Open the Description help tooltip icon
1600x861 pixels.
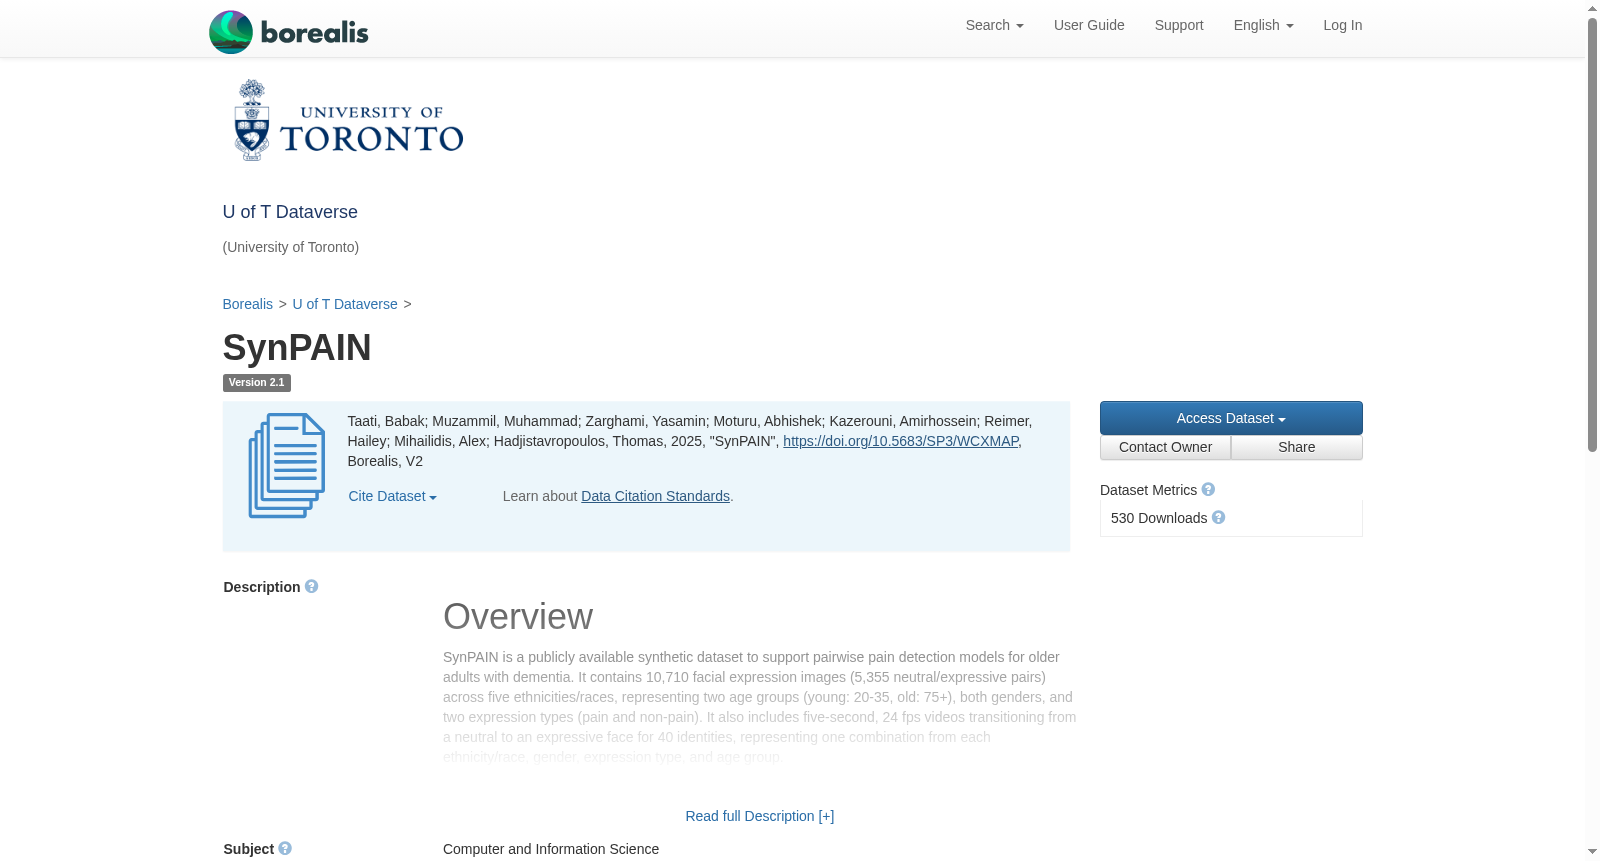point(311,587)
